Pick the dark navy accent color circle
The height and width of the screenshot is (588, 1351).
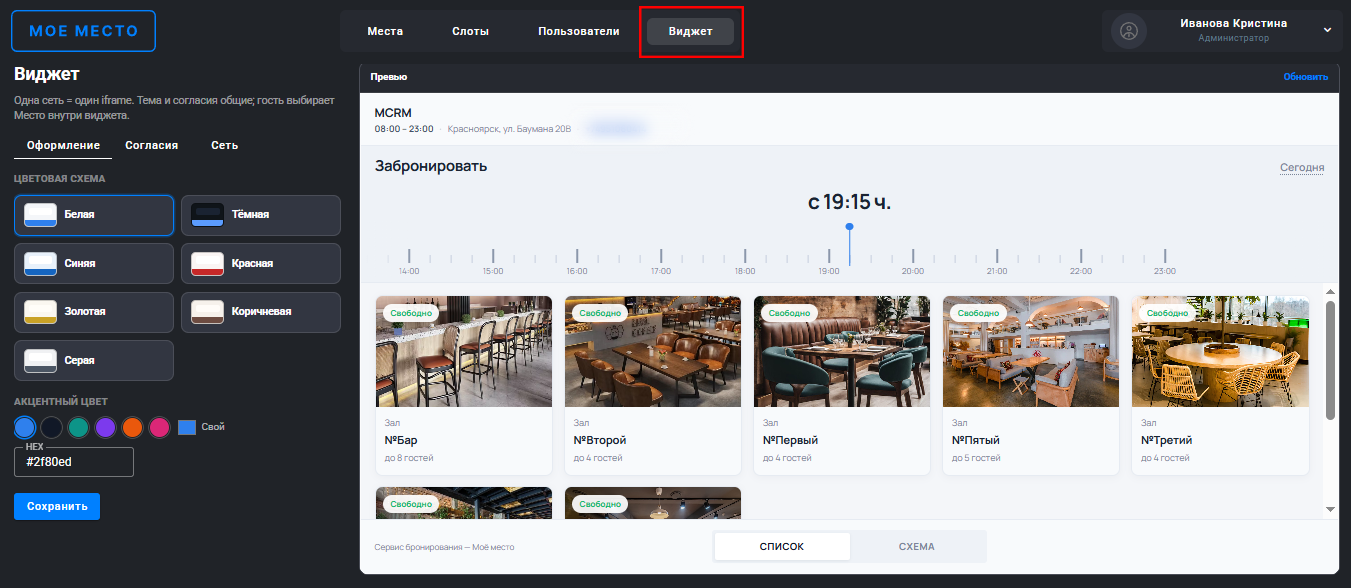(x=52, y=428)
